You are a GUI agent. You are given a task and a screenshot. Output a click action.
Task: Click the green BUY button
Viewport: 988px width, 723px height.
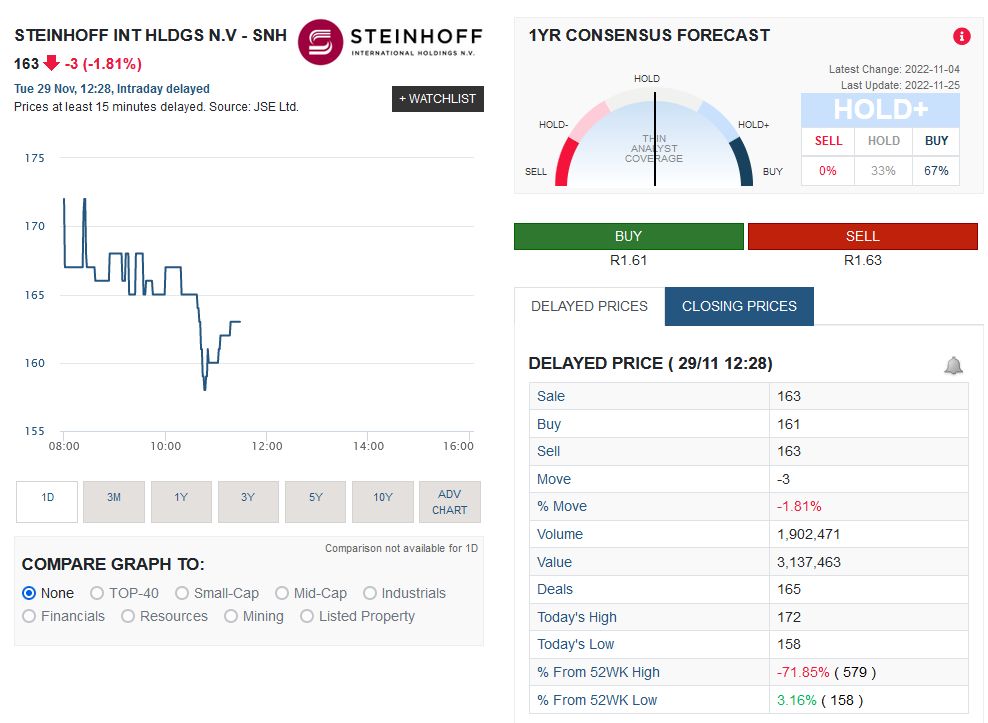[629, 236]
